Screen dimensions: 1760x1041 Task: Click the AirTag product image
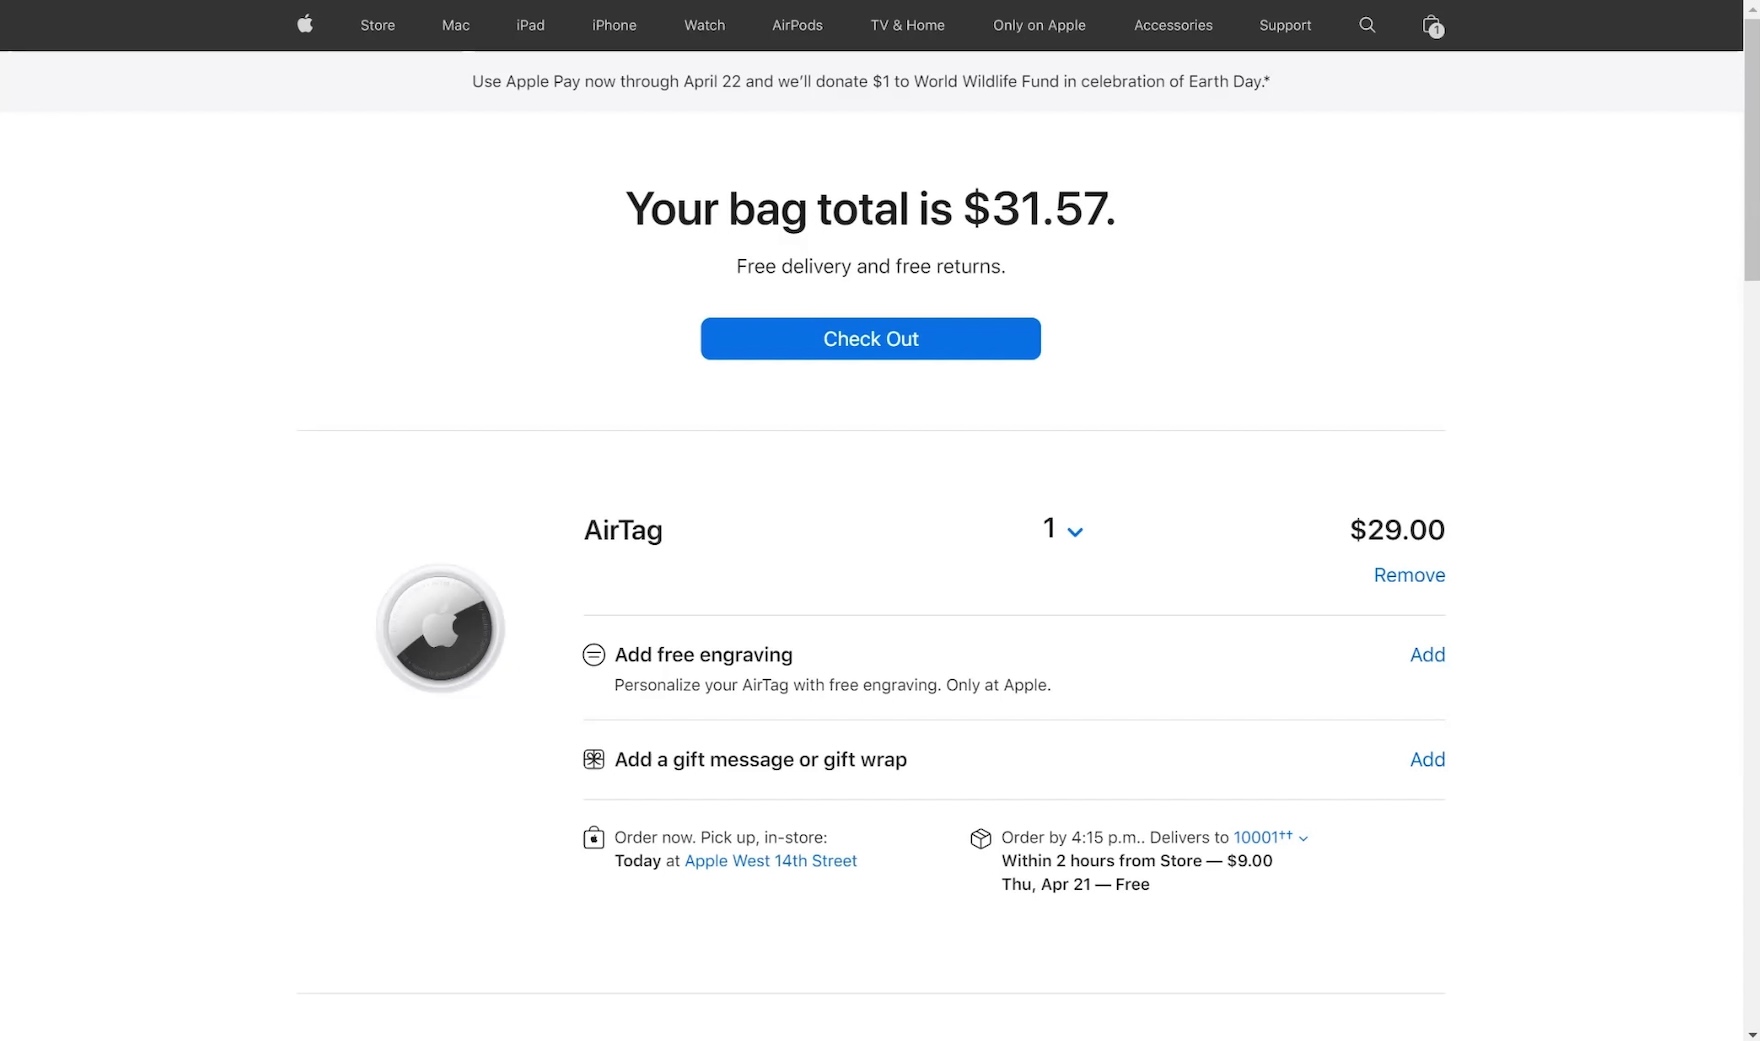(x=440, y=629)
